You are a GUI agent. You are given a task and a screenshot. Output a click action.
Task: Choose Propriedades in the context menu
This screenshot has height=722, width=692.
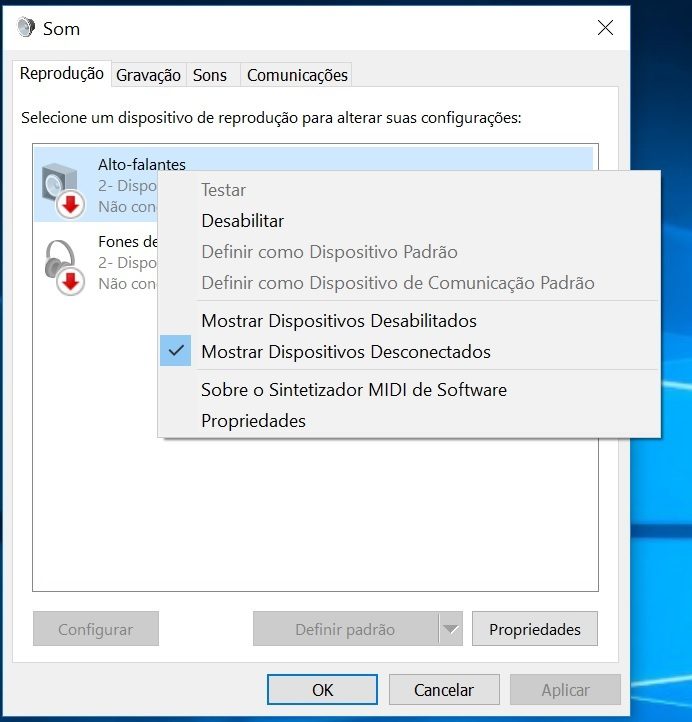[x=409, y=420]
